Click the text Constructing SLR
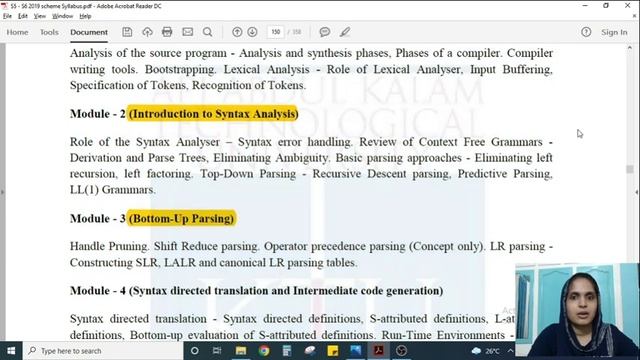The image size is (640, 360). click(113, 263)
